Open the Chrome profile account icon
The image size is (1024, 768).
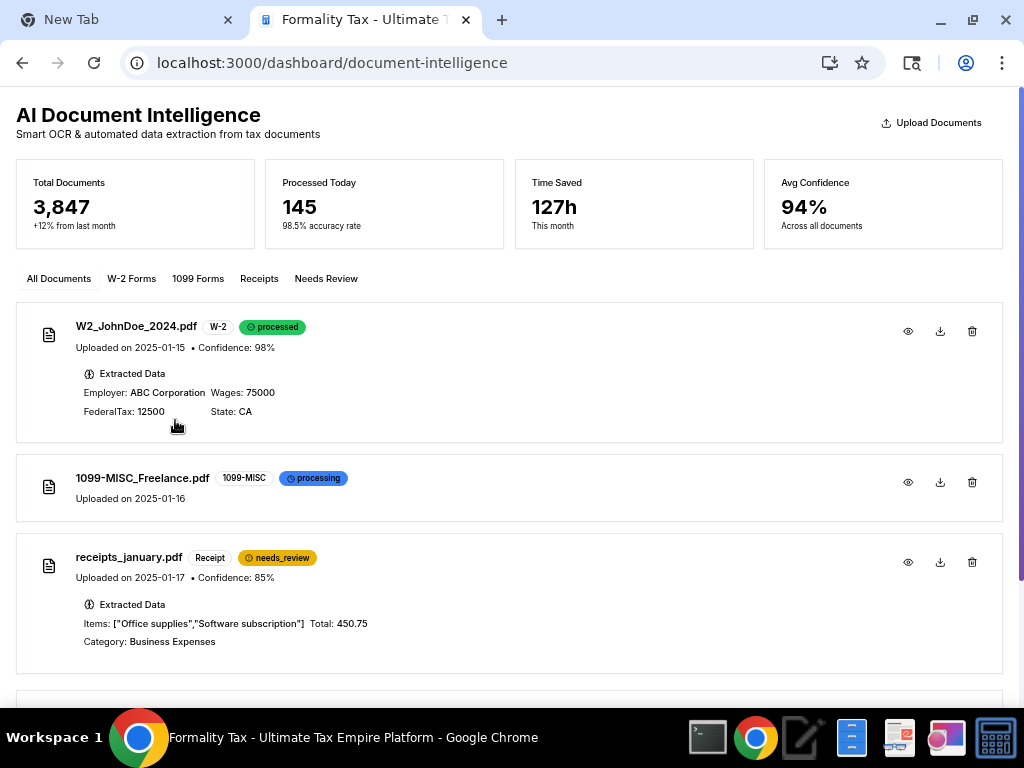point(965,62)
